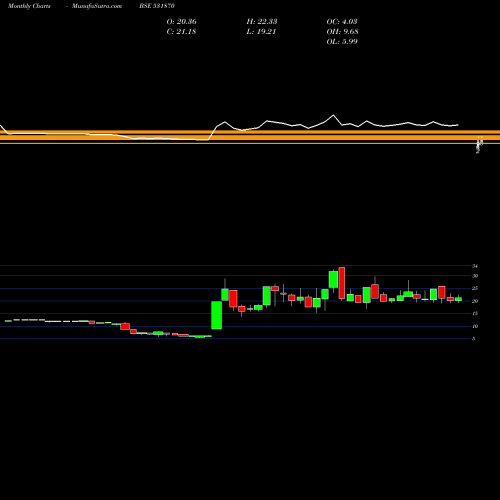500x500 pixels.
Task: Select the low value 'L: 19.21'
Action: 261,31
